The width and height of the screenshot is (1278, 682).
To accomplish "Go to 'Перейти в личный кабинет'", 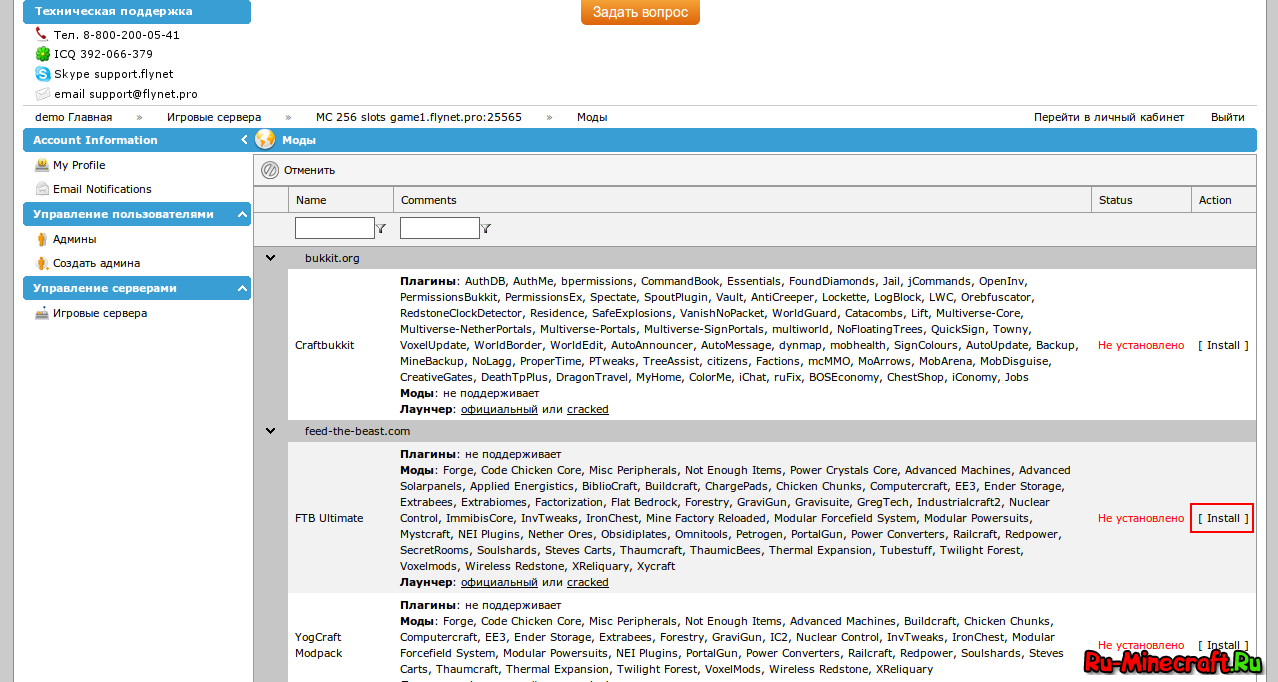I will 1109,117.
